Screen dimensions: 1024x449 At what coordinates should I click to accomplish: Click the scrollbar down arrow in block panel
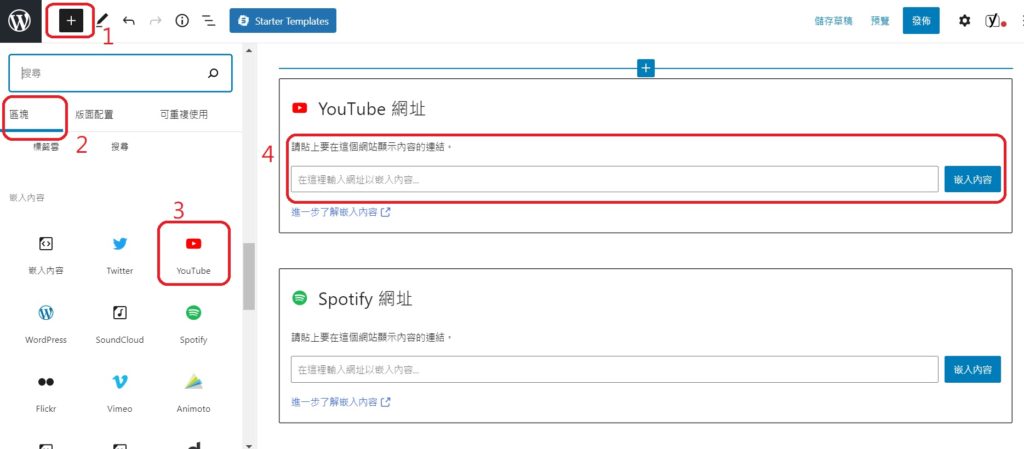coord(249,444)
